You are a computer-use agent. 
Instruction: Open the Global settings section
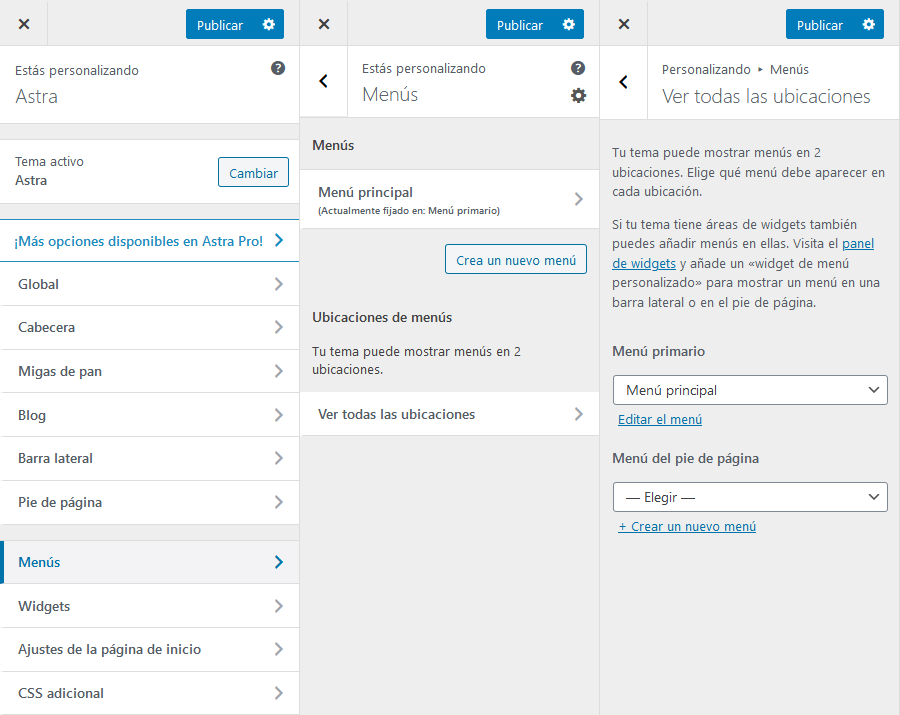pyautogui.click(x=150, y=284)
